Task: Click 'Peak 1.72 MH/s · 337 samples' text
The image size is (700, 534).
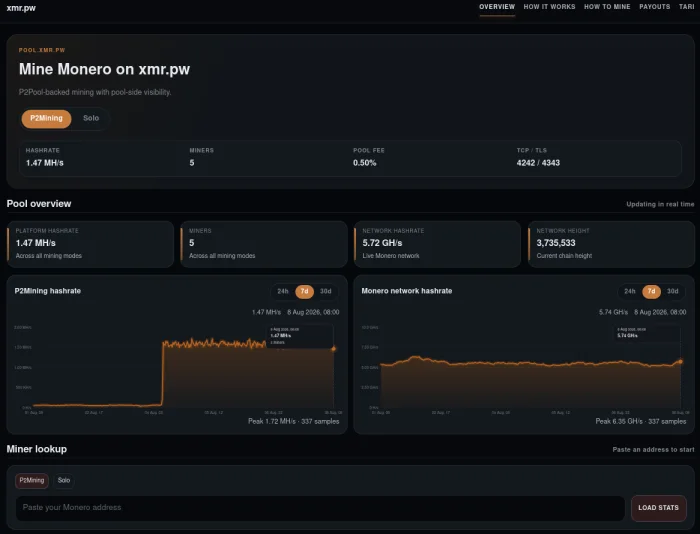Action: coord(293,421)
